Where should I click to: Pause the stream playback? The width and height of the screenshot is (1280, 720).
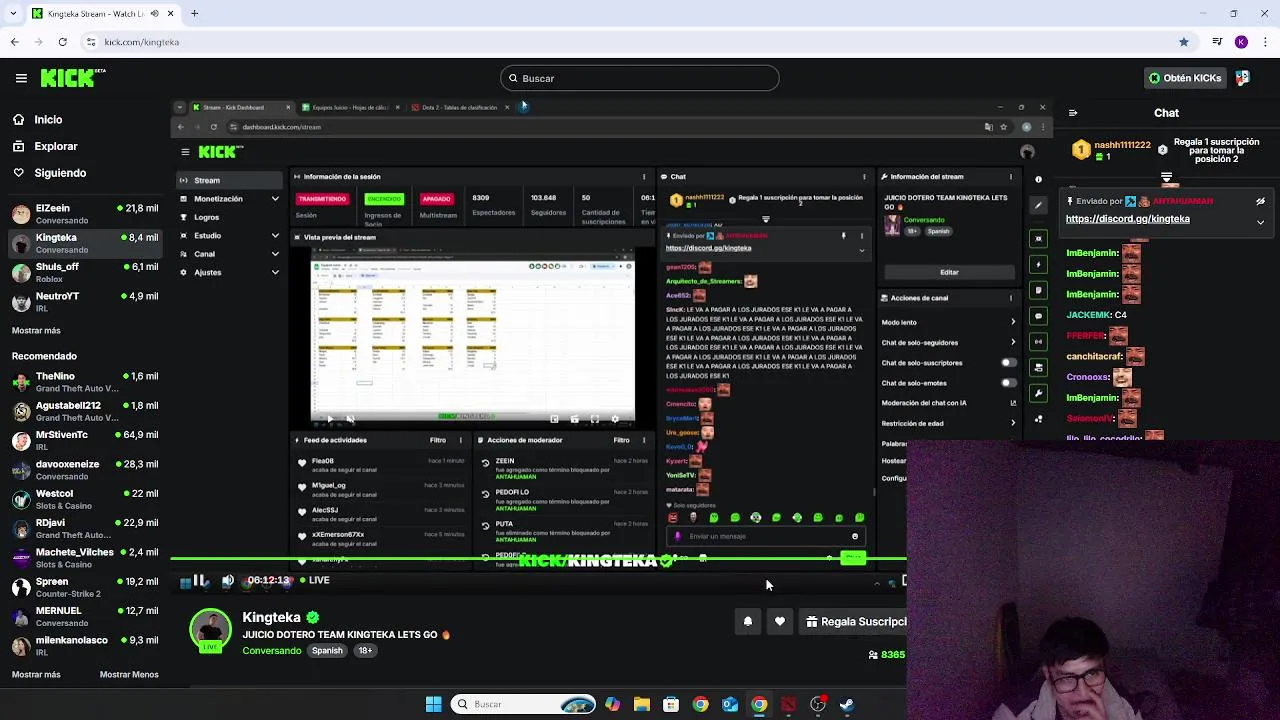(200, 580)
